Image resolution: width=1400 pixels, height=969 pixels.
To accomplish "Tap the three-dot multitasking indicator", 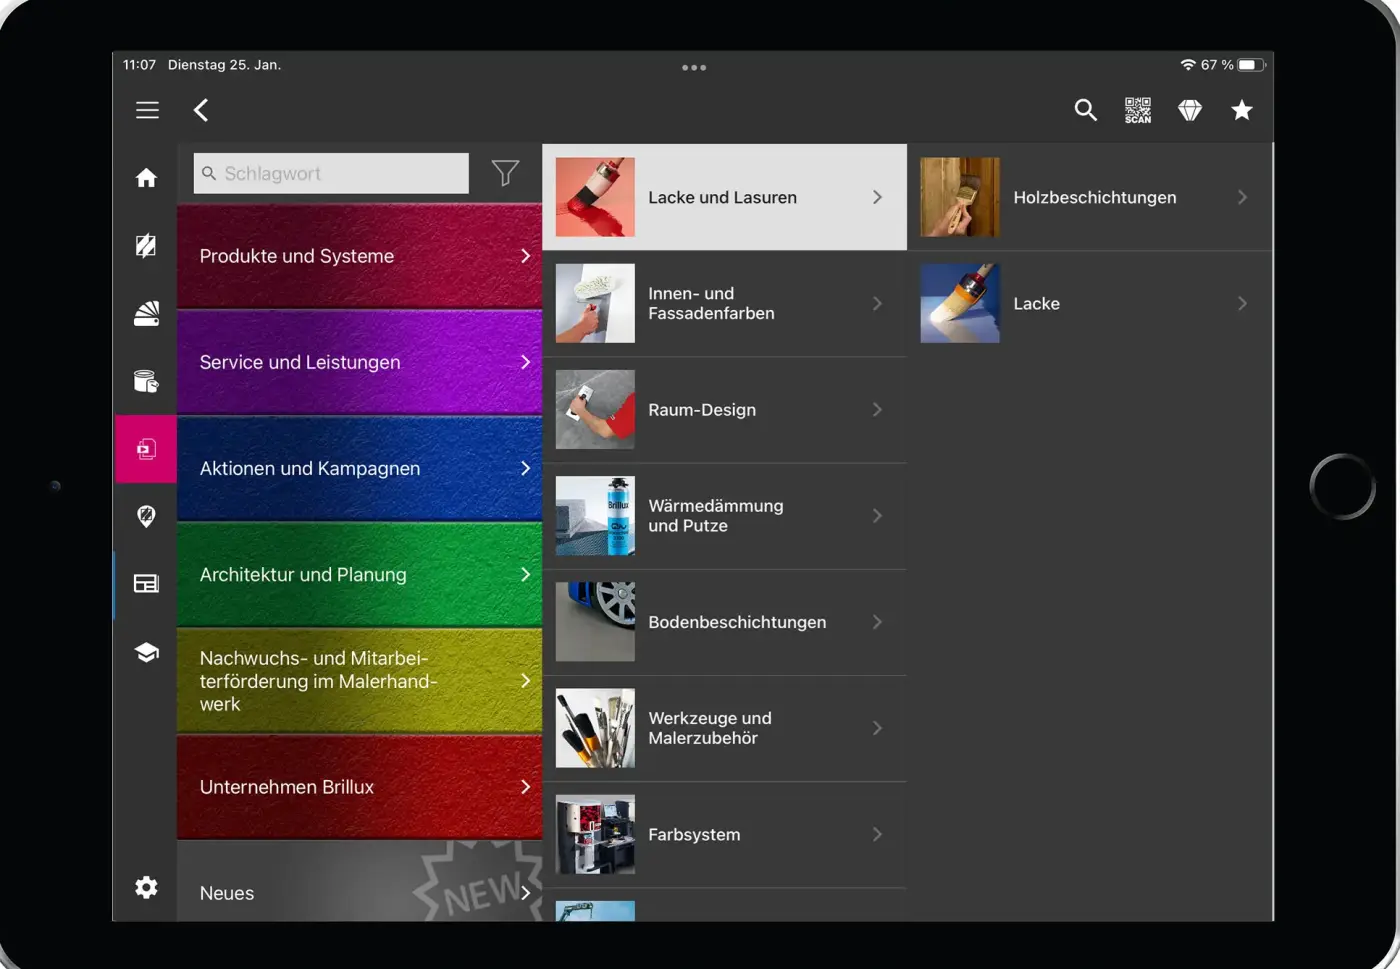I will (x=694, y=68).
